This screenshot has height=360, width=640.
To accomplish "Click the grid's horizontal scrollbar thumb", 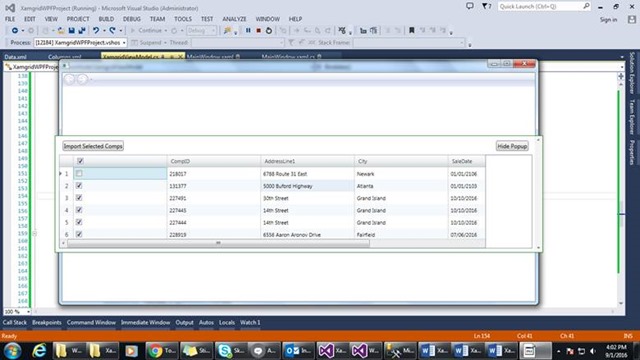I will pyautogui.click(x=218, y=243).
